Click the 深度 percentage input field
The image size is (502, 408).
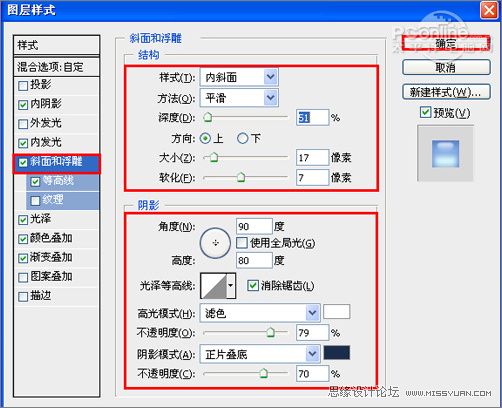[312, 117]
